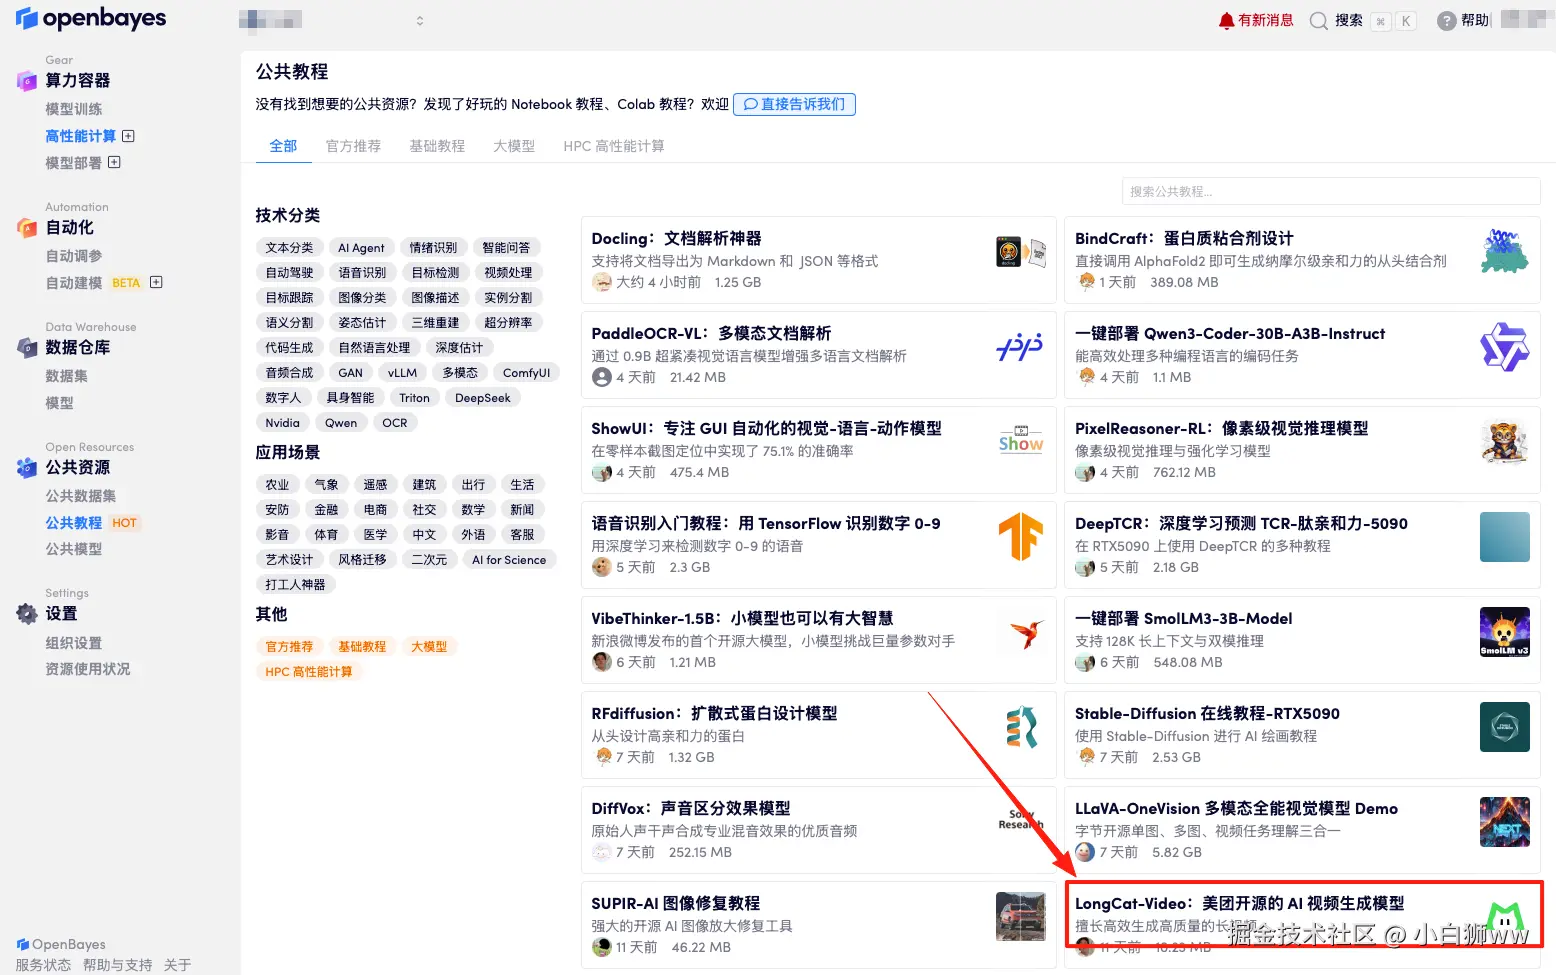Screen dimensions: 1556x975
Task: Click PixelReasoner-RL tiger thumbnail
Action: coord(1505,442)
